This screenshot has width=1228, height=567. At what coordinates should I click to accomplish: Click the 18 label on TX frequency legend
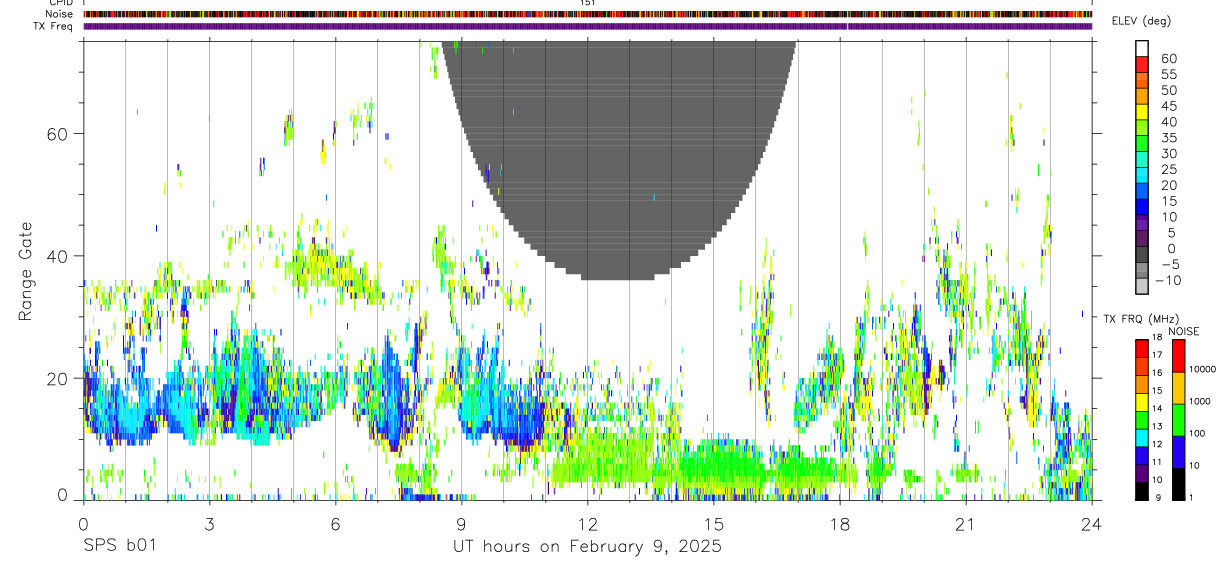(1155, 338)
